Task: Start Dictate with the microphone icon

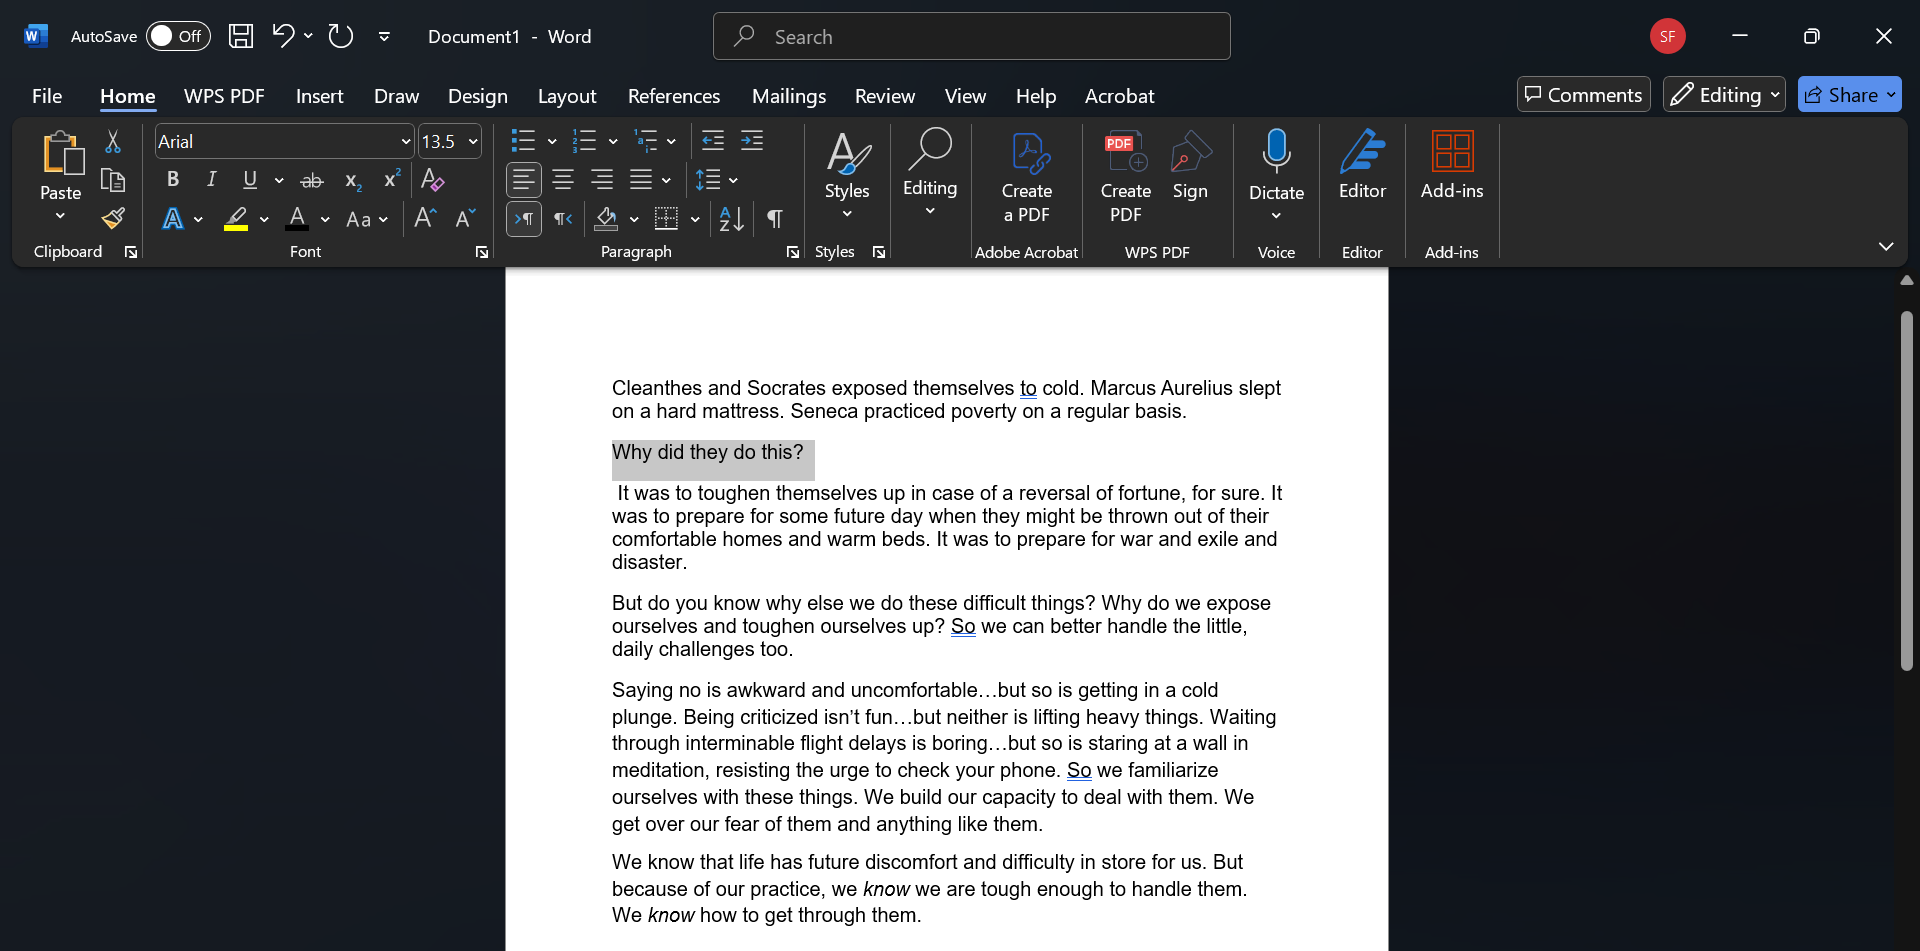Action: [x=1276, y=152]
